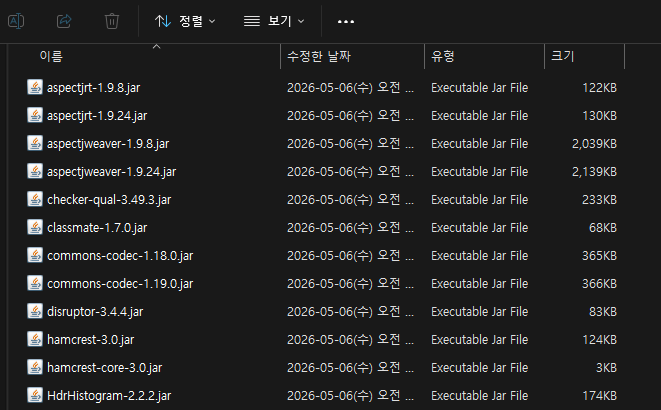Click the Share icon in the toolbar

tap(64, 21)
